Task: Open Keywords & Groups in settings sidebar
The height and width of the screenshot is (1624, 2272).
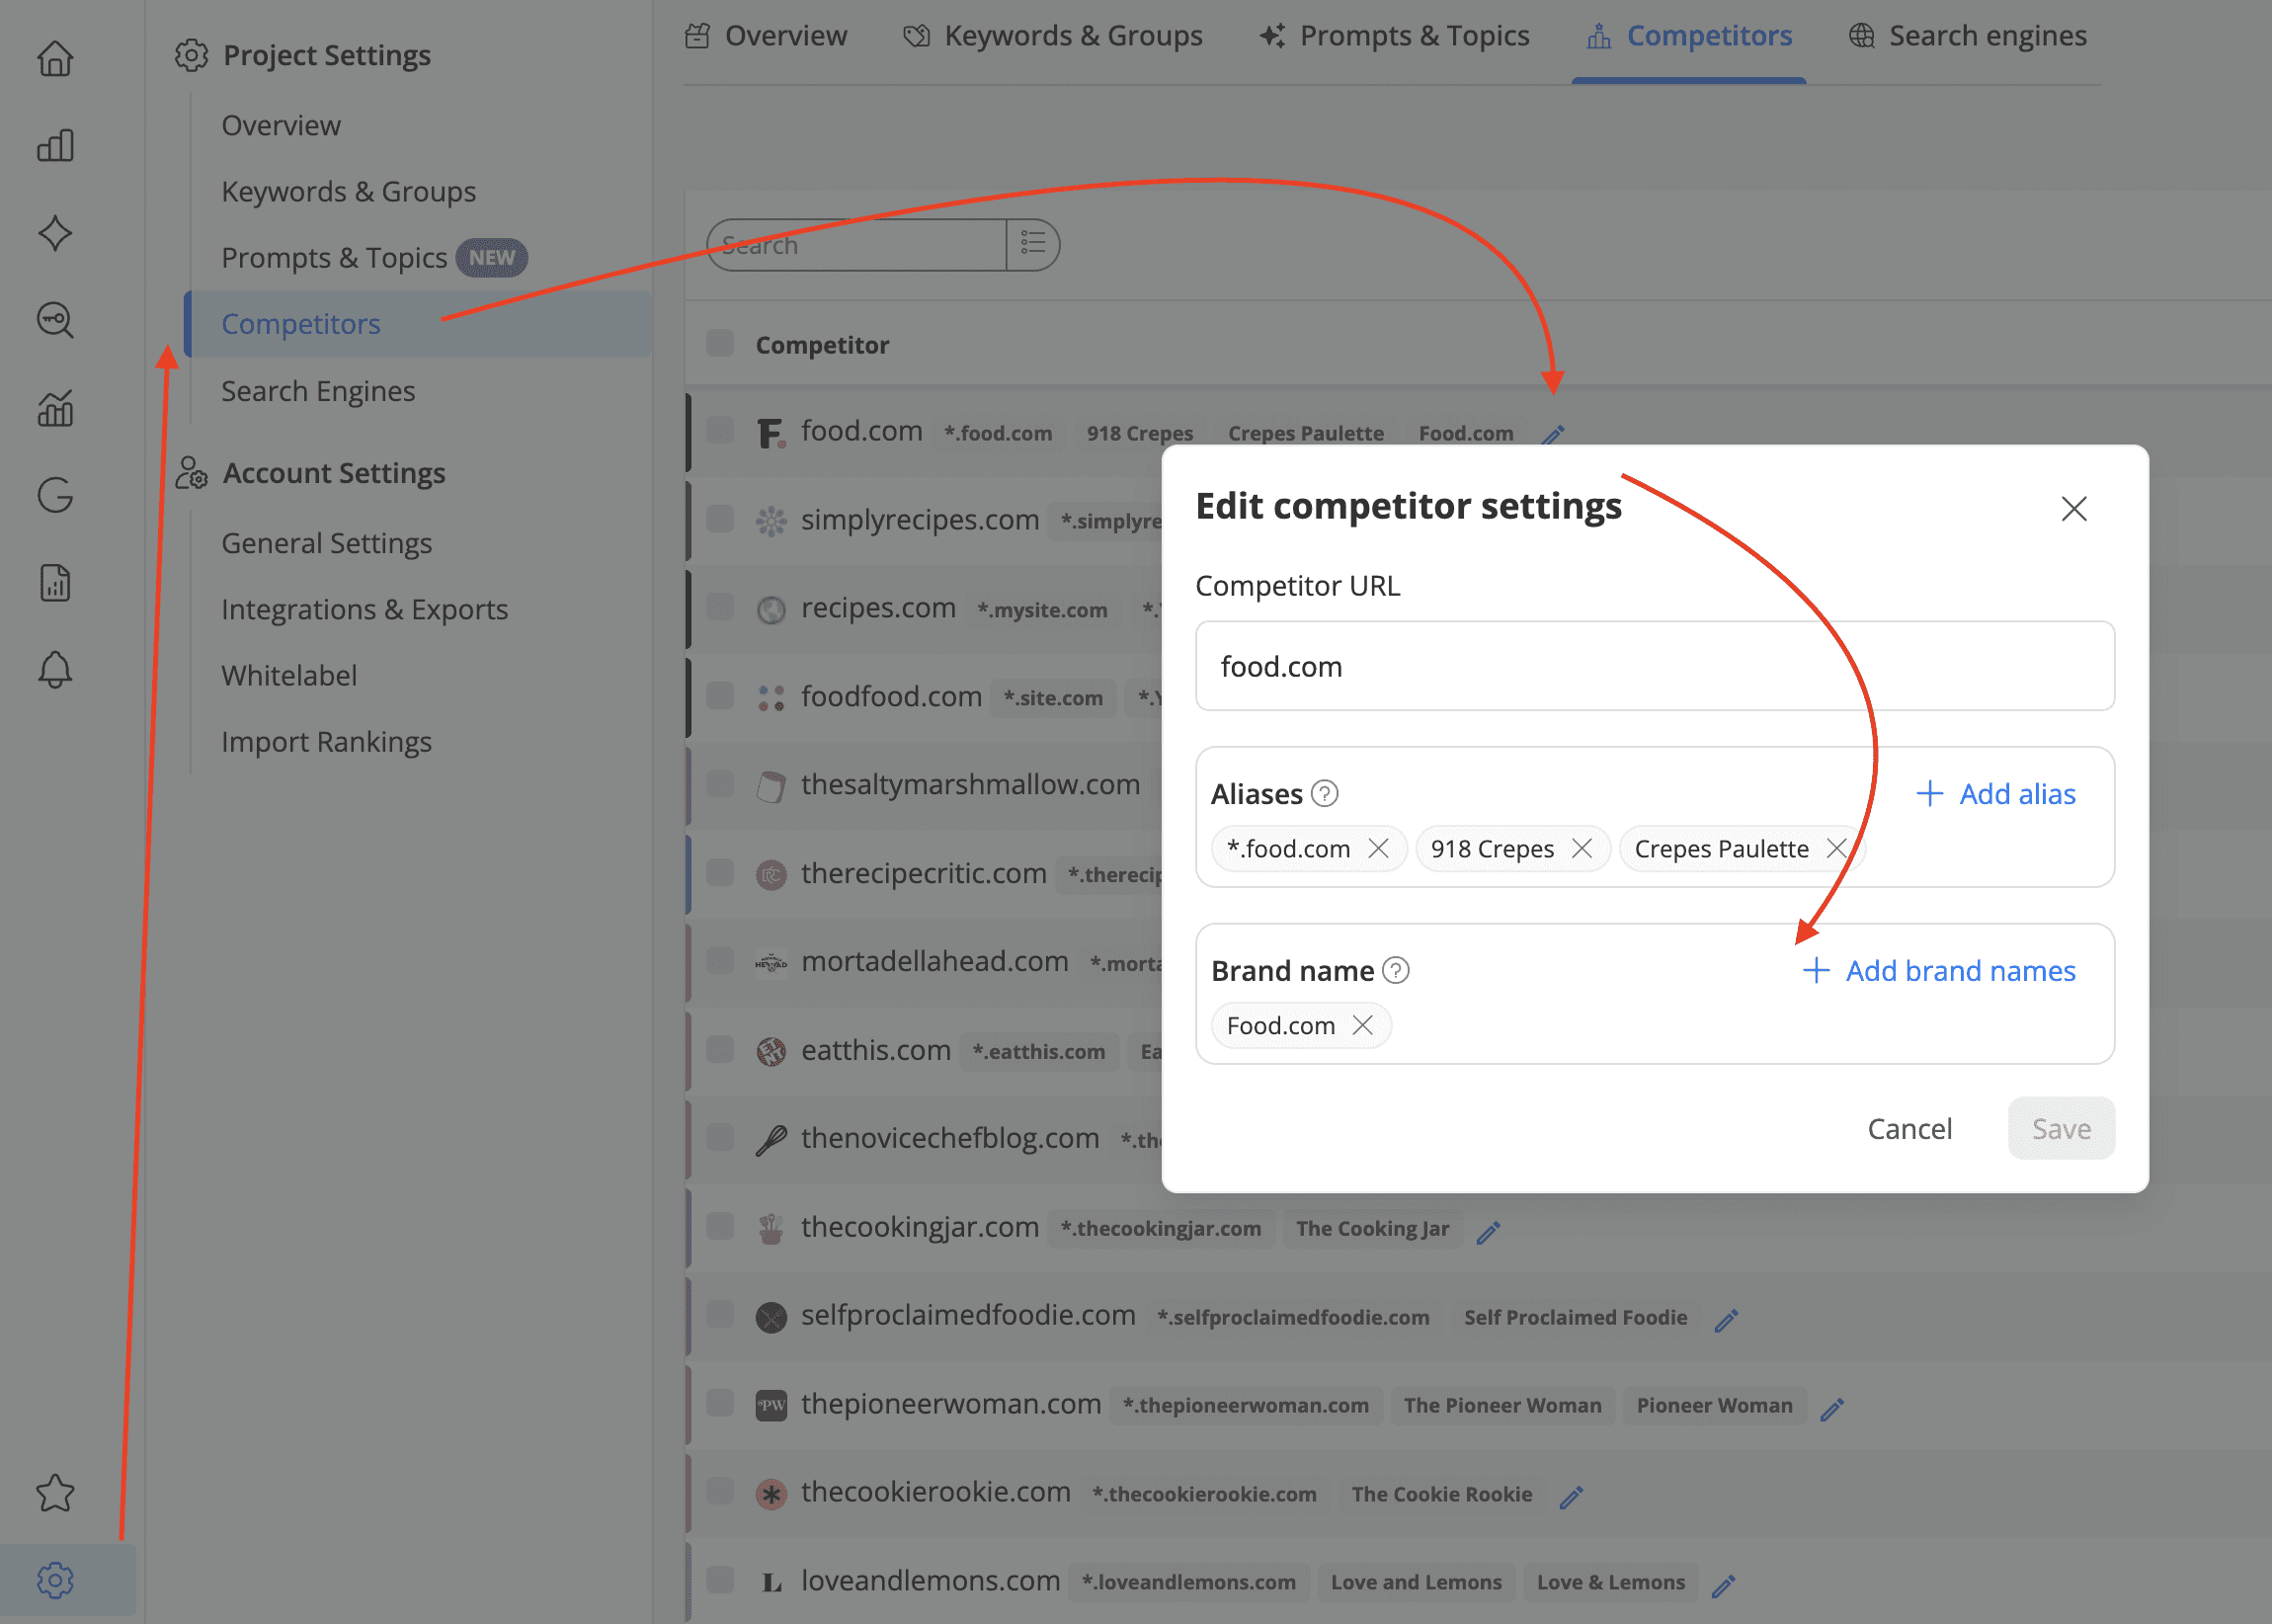Action: click(x=348, y=191)
